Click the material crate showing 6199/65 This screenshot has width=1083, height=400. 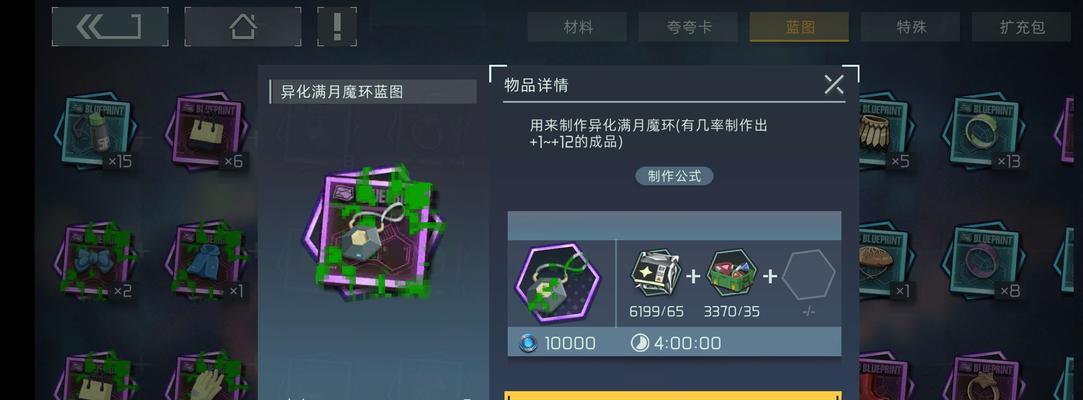click(x=656, y=274)
